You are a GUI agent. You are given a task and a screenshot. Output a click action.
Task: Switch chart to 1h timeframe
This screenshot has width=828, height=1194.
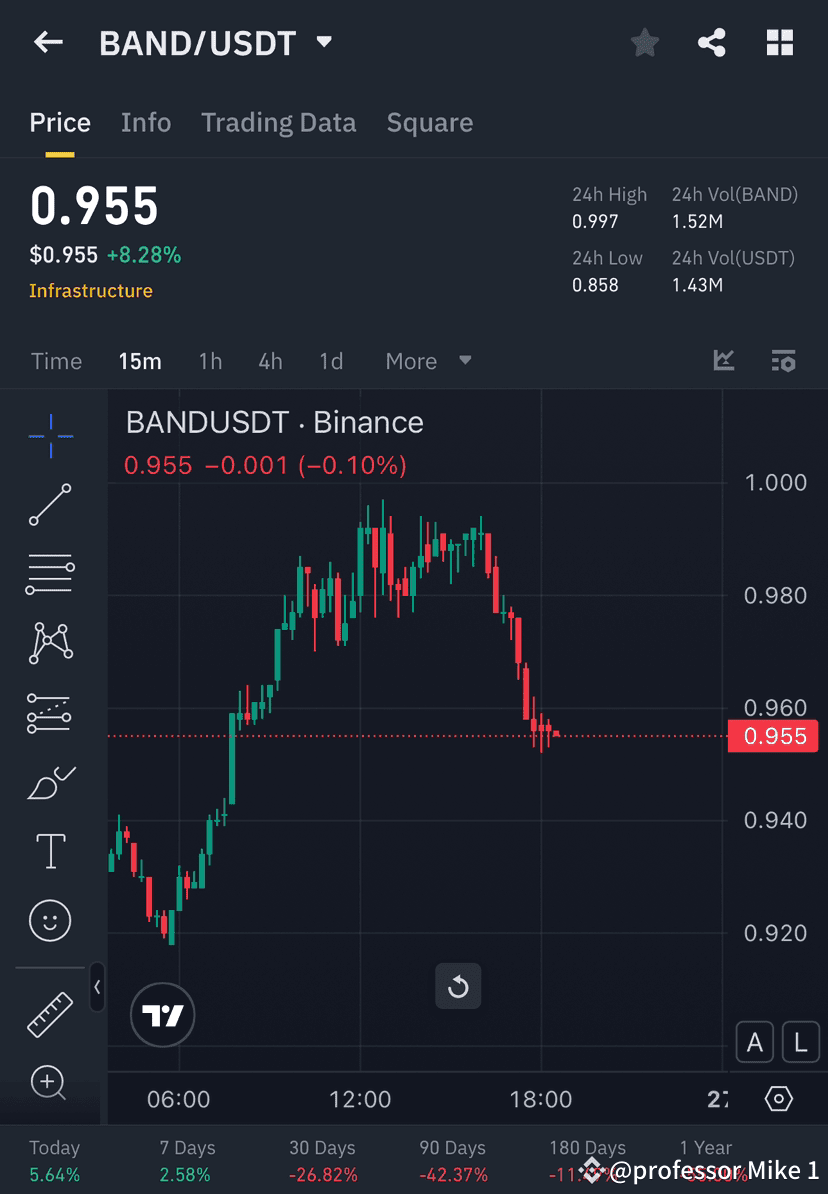click(x=210, y=361)
